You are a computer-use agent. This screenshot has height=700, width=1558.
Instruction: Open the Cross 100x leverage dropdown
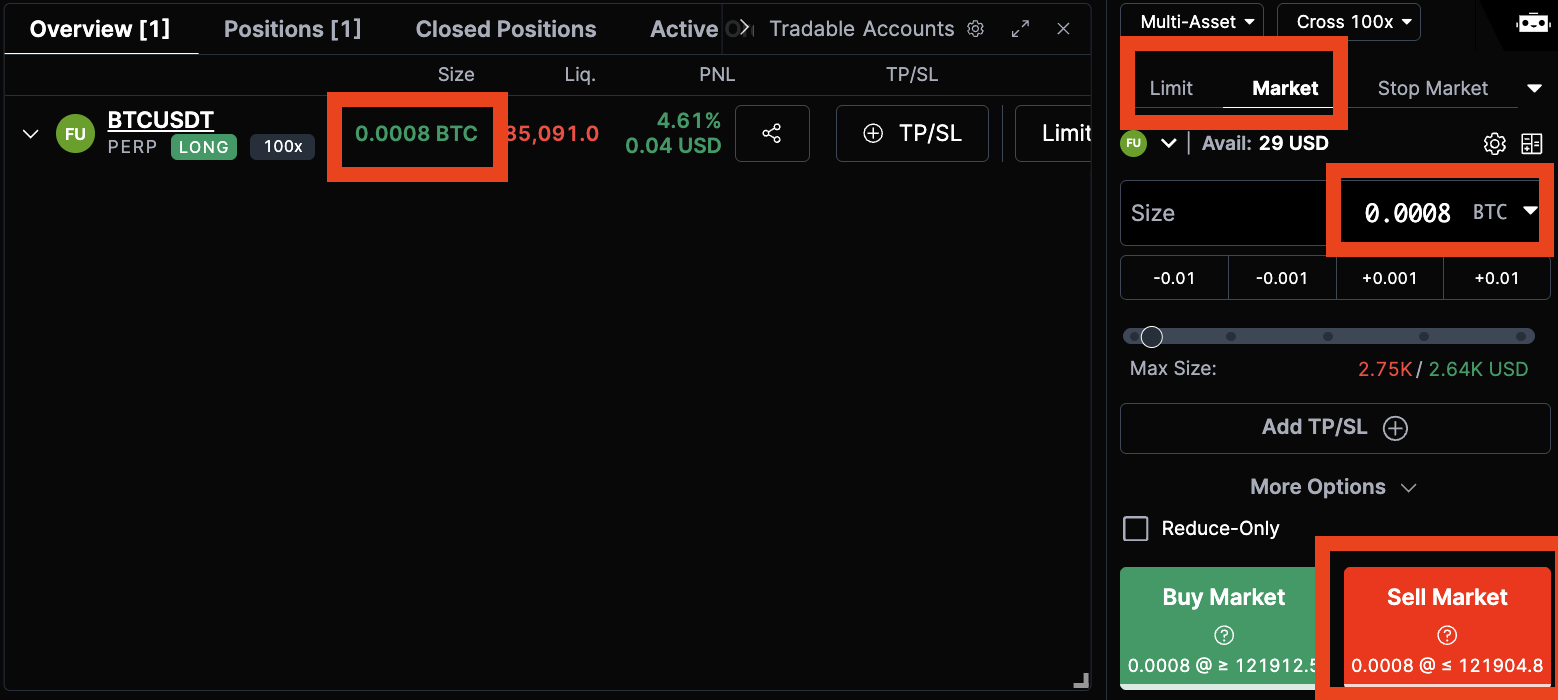tap(1348, 20)
